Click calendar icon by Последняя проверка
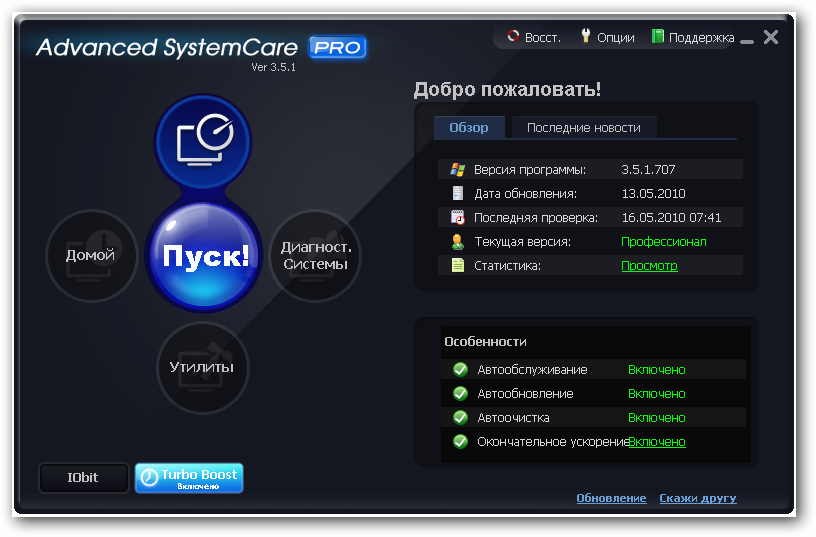 coord(457,218)
